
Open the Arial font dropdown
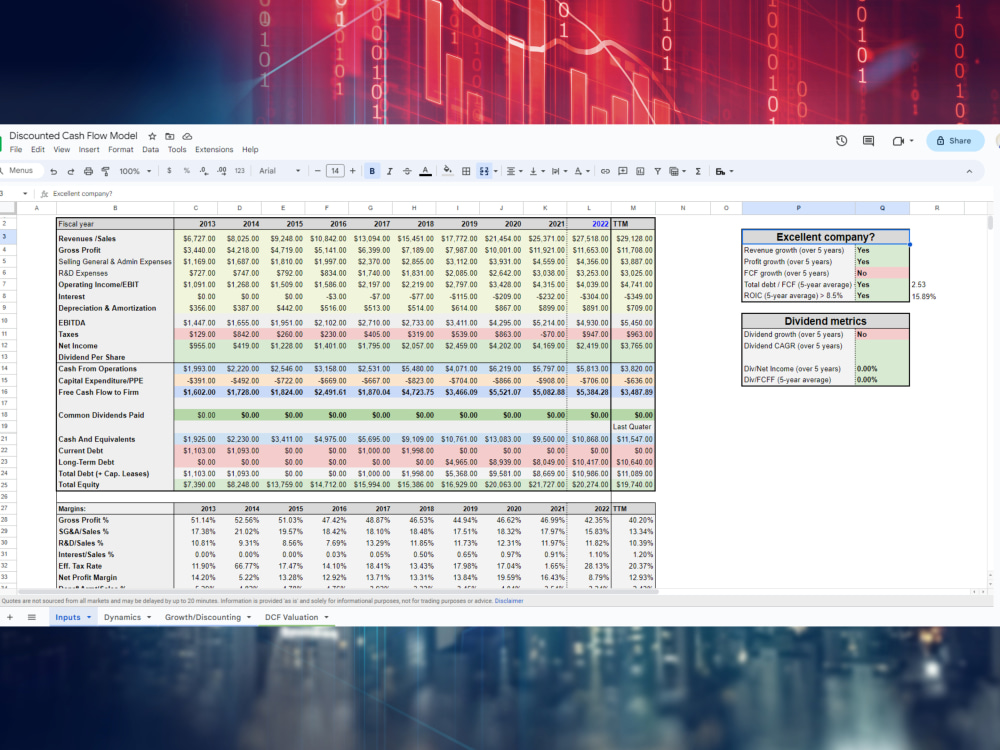279,171
